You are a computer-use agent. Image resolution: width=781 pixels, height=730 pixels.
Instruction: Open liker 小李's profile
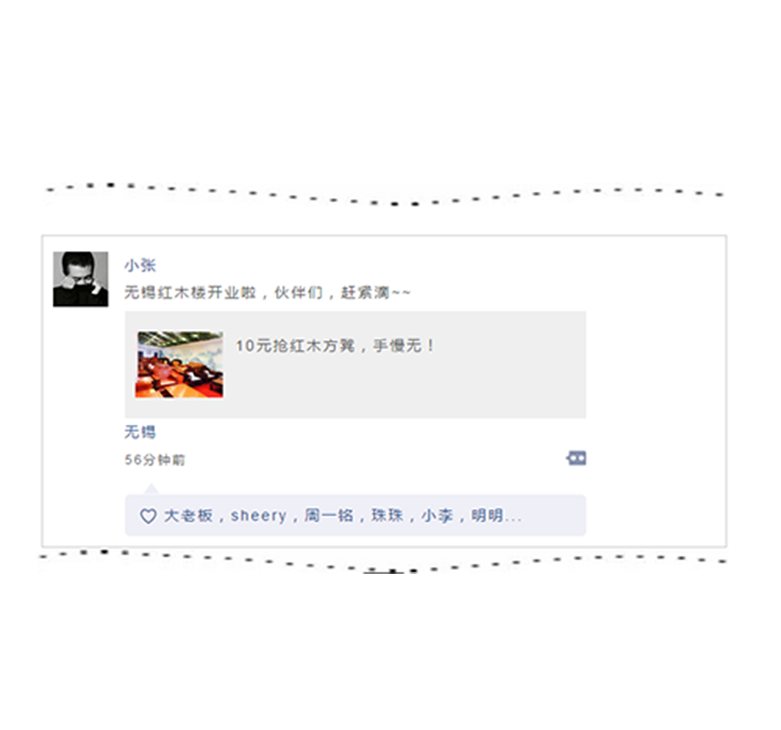(x=437, y=515)
